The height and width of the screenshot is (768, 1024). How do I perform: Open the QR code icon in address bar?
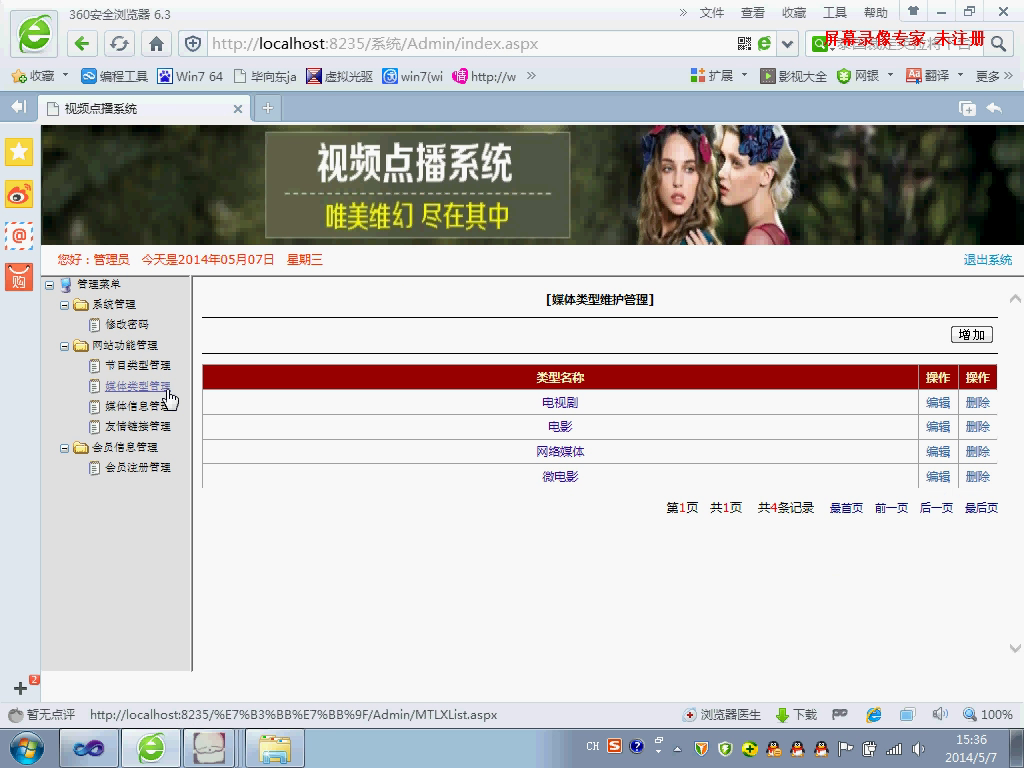coord(744,44)
